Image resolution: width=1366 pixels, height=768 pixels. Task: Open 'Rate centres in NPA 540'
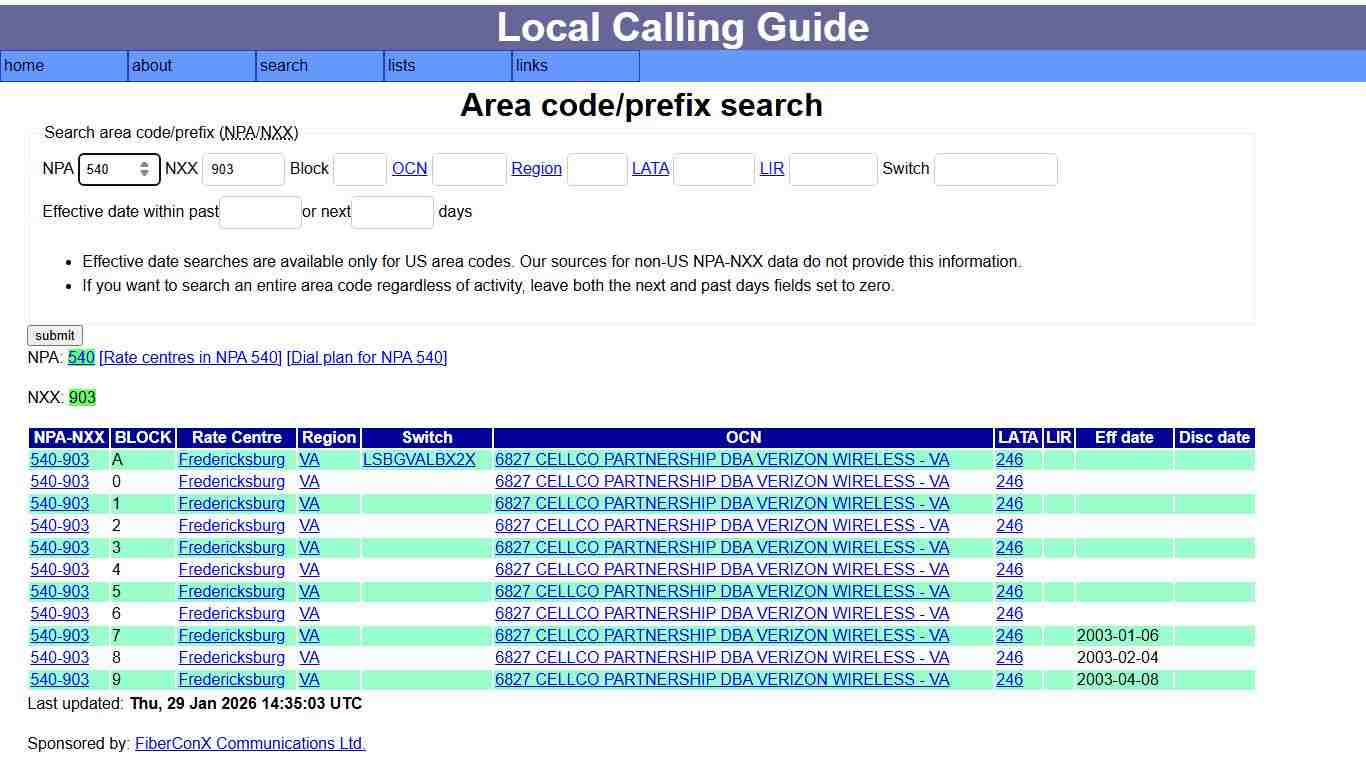coord(191,357)
